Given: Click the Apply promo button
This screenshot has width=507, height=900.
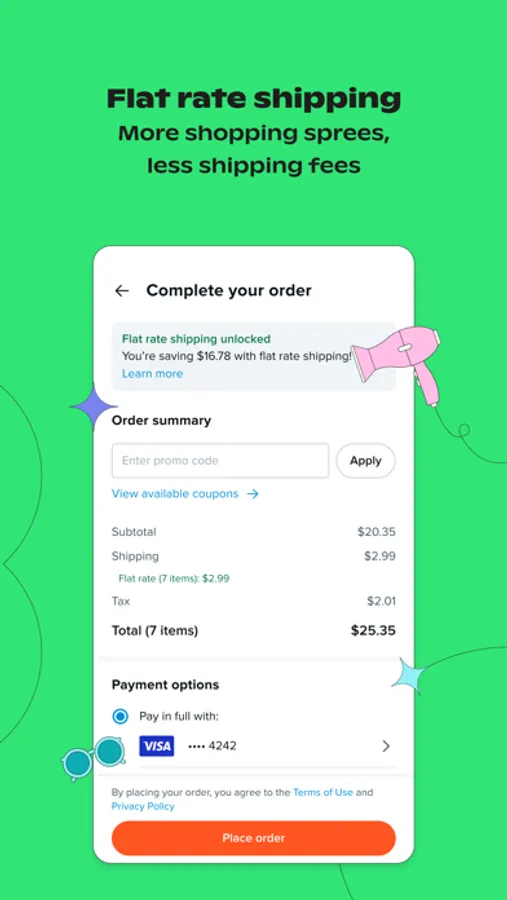Looking at the screenshot, I should click(x=366, y=460).
